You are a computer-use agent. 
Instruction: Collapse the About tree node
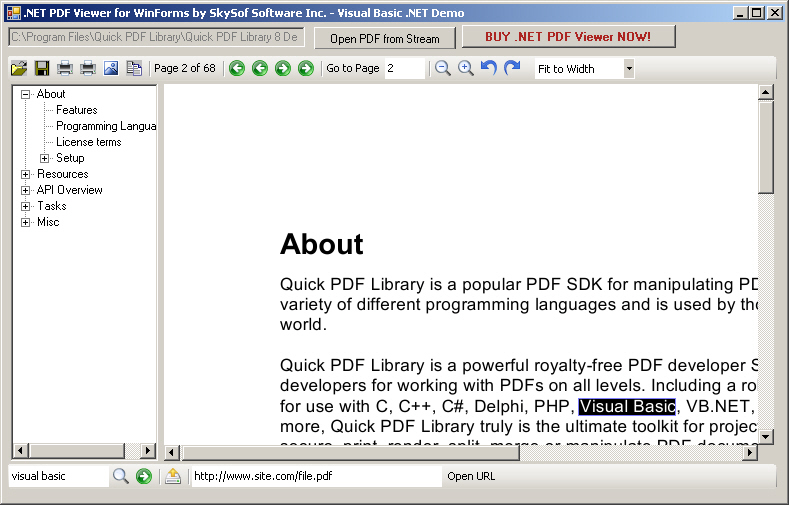[25, 94]
